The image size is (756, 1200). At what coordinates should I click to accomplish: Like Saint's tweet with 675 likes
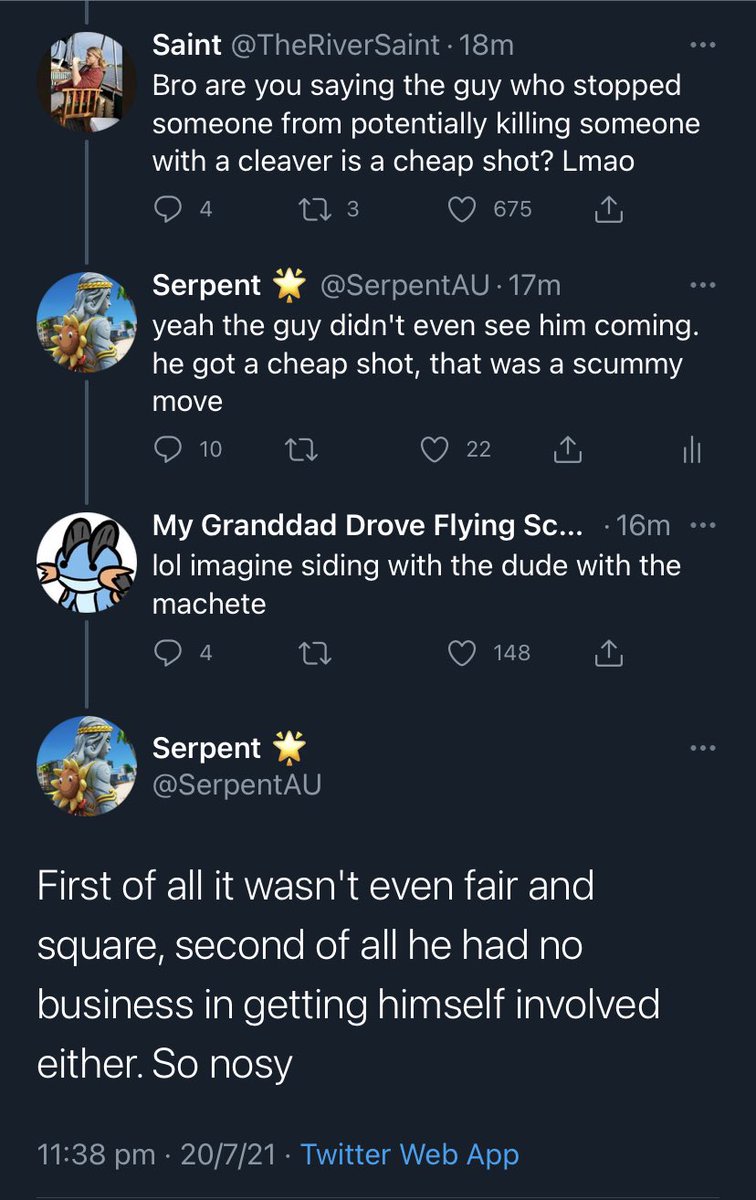(462, 209)
